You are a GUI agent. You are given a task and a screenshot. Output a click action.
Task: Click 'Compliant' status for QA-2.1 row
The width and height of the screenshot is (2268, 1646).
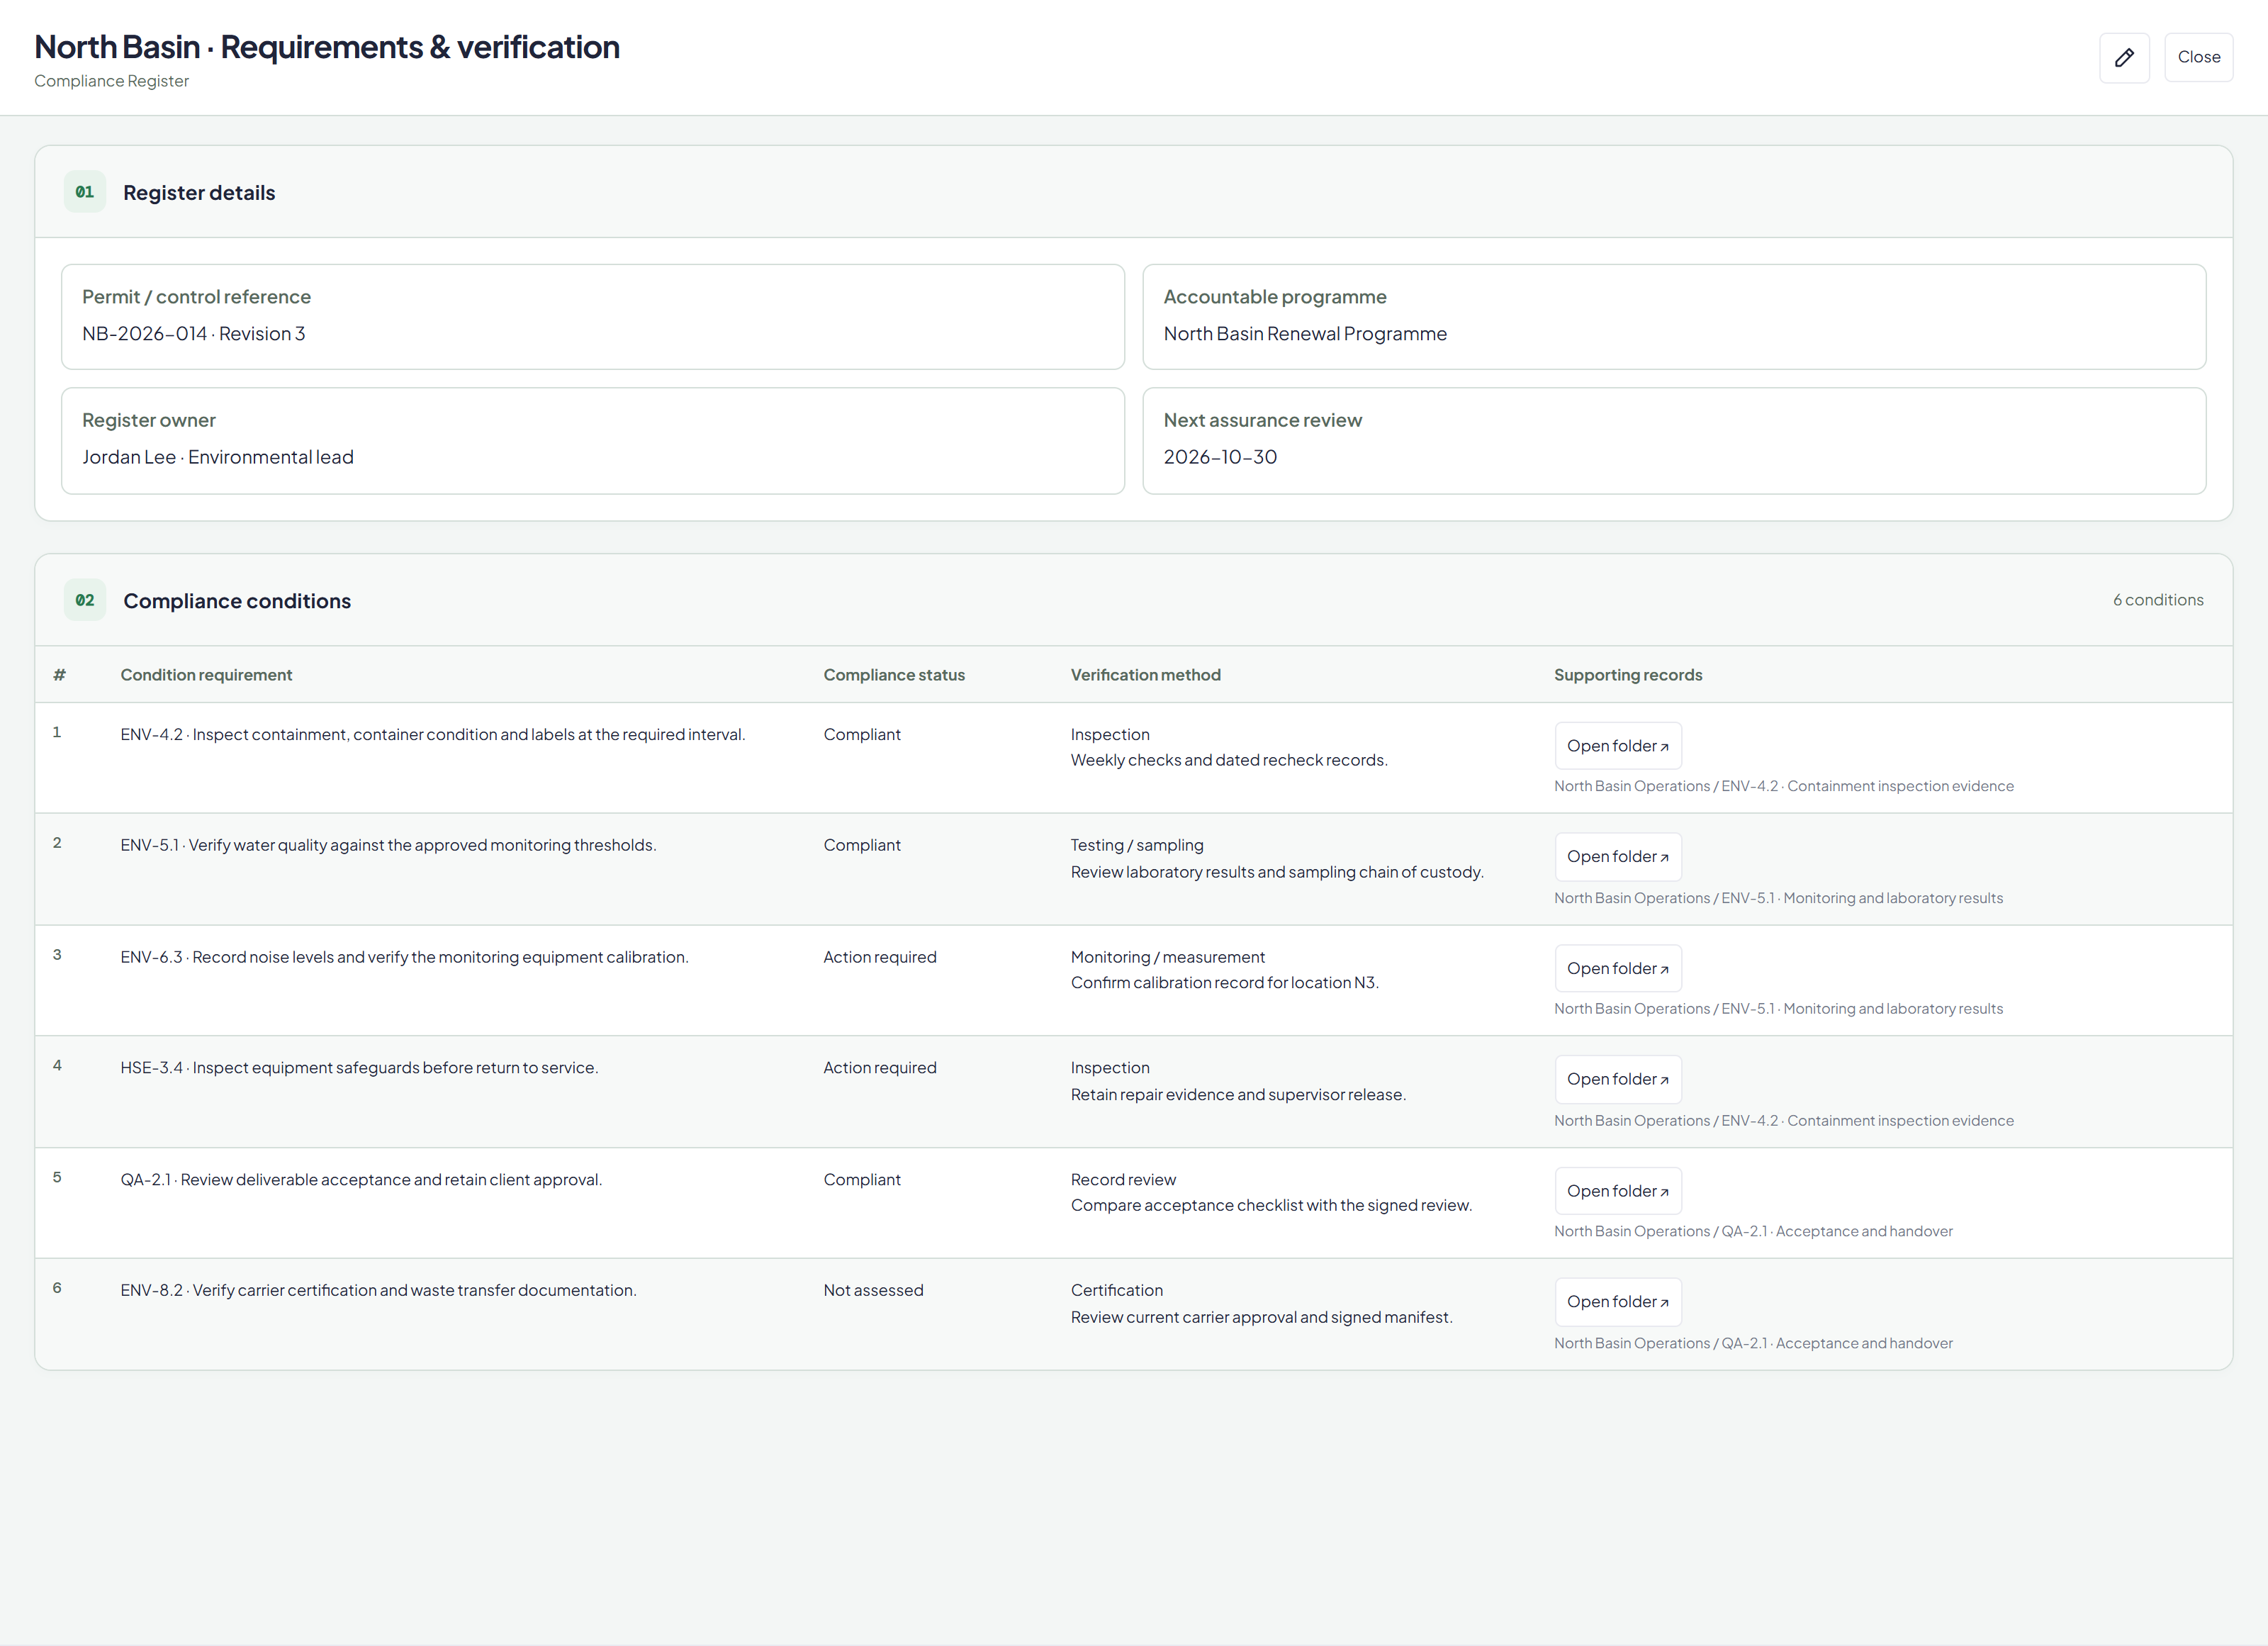(x=862, y=1180)
